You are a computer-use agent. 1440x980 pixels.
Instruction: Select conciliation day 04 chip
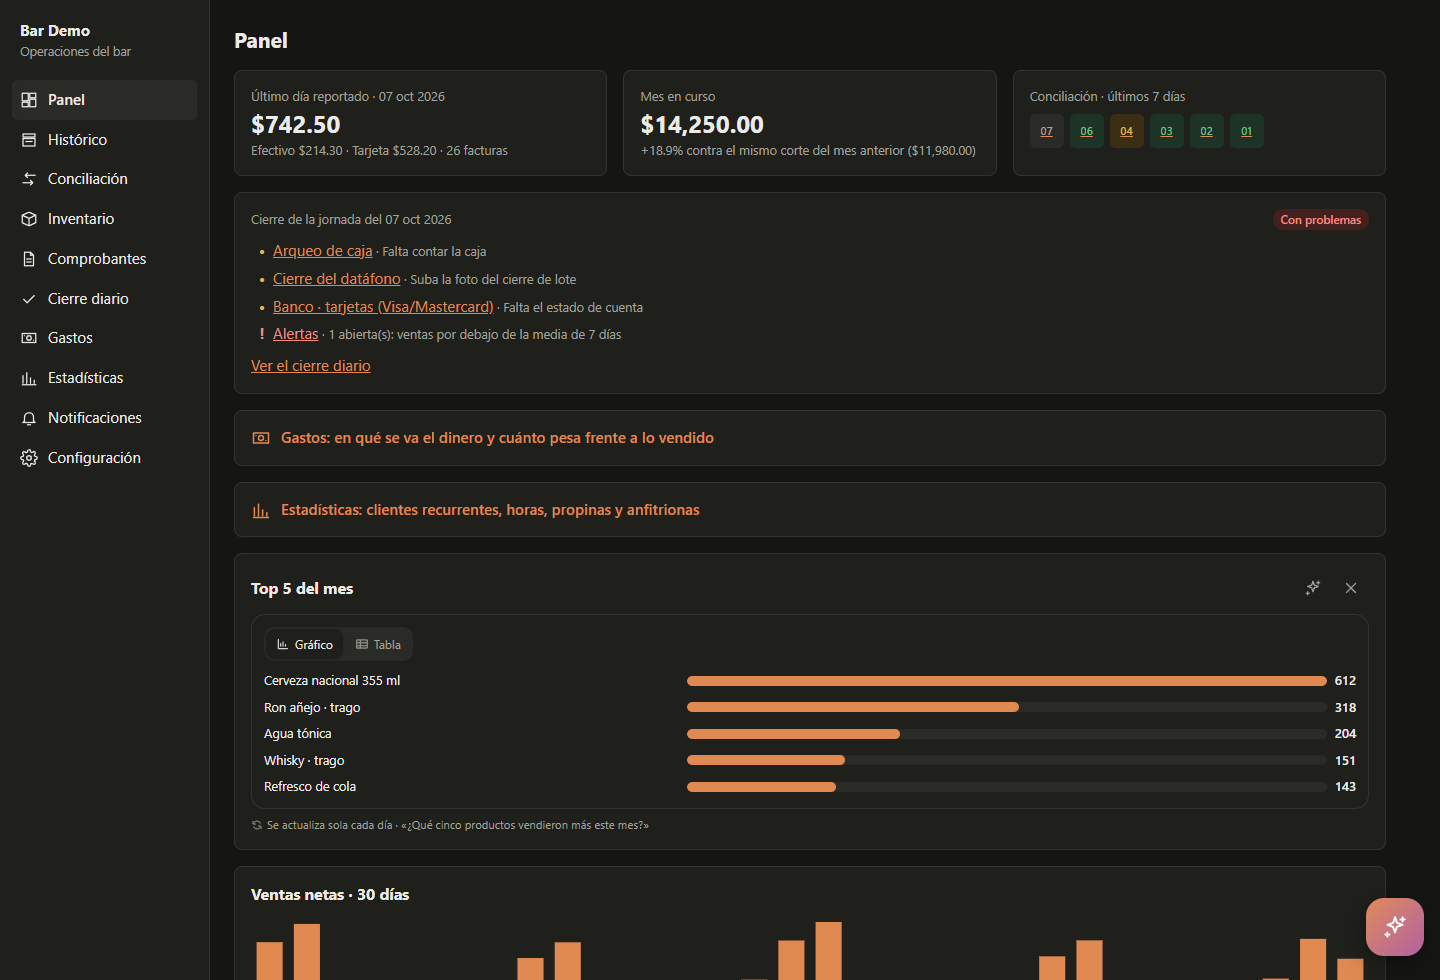(x=1126, y=131)
